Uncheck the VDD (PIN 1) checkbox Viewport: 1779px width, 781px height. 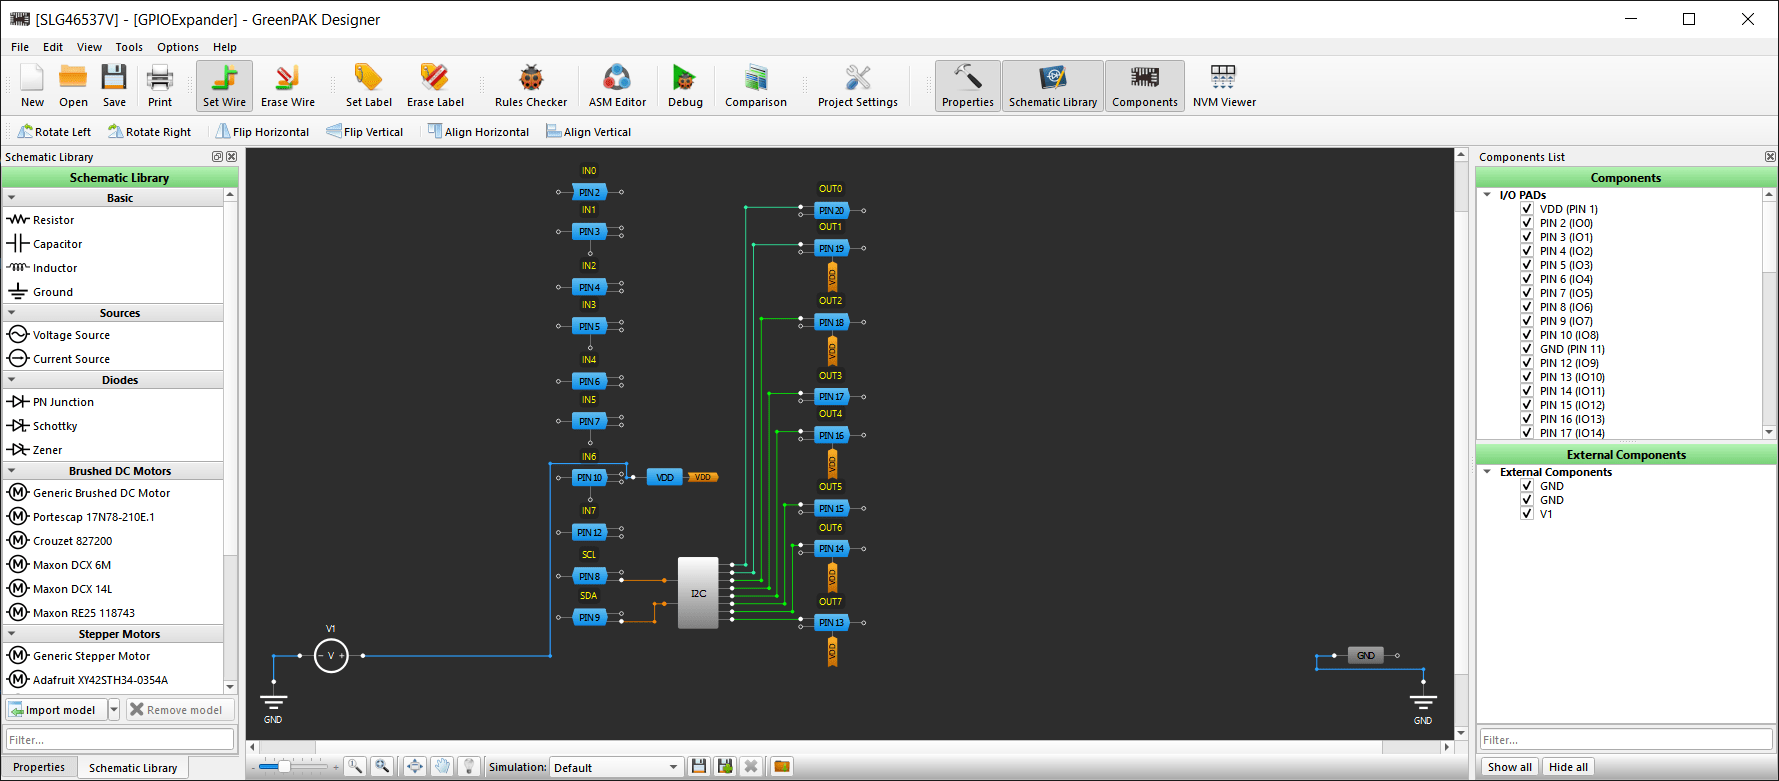pyautogui.click(x=1527, y=209)
